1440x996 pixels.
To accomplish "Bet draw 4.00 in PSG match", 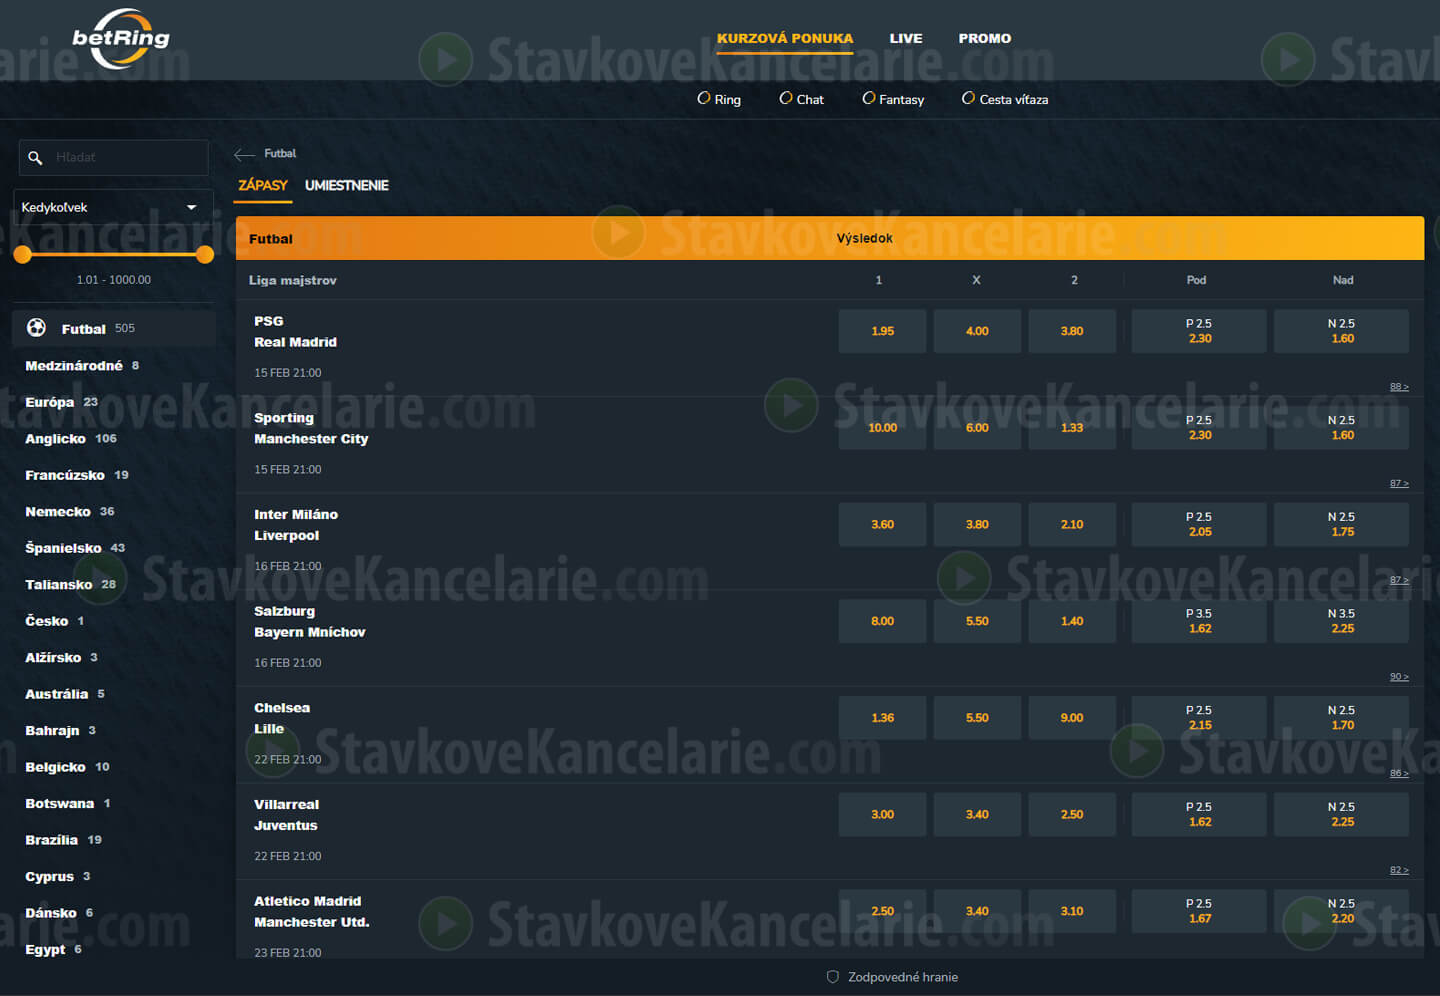I will tap(977, 331).
